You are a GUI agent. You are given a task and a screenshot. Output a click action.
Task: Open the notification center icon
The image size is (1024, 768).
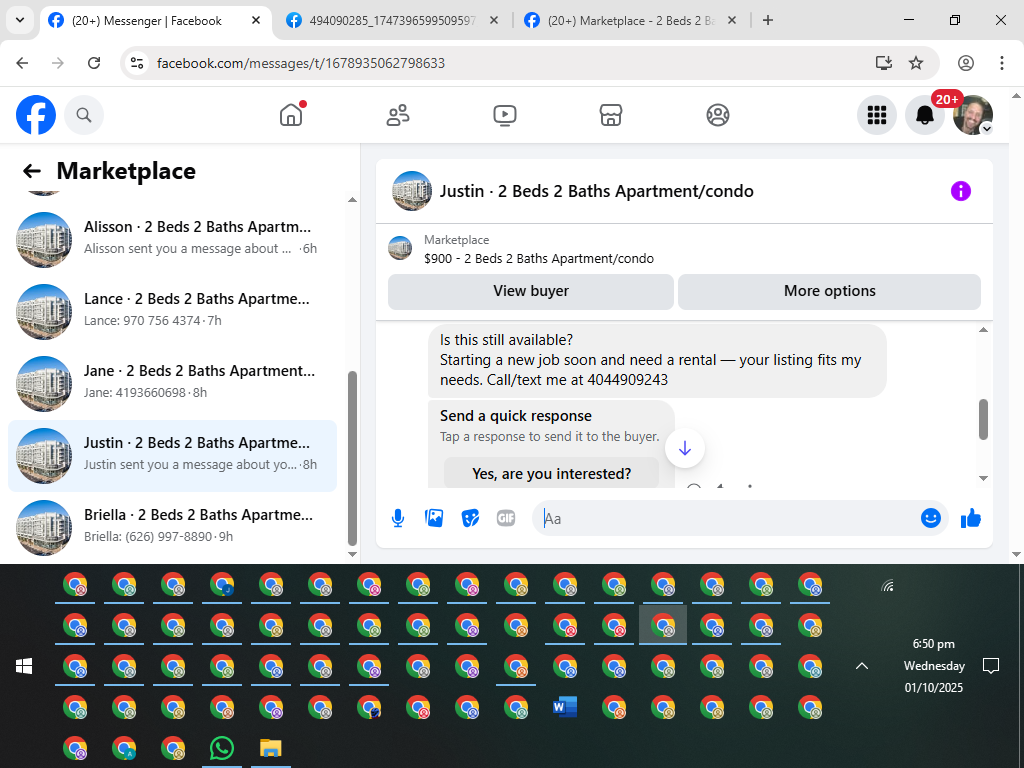pos(991,666)
